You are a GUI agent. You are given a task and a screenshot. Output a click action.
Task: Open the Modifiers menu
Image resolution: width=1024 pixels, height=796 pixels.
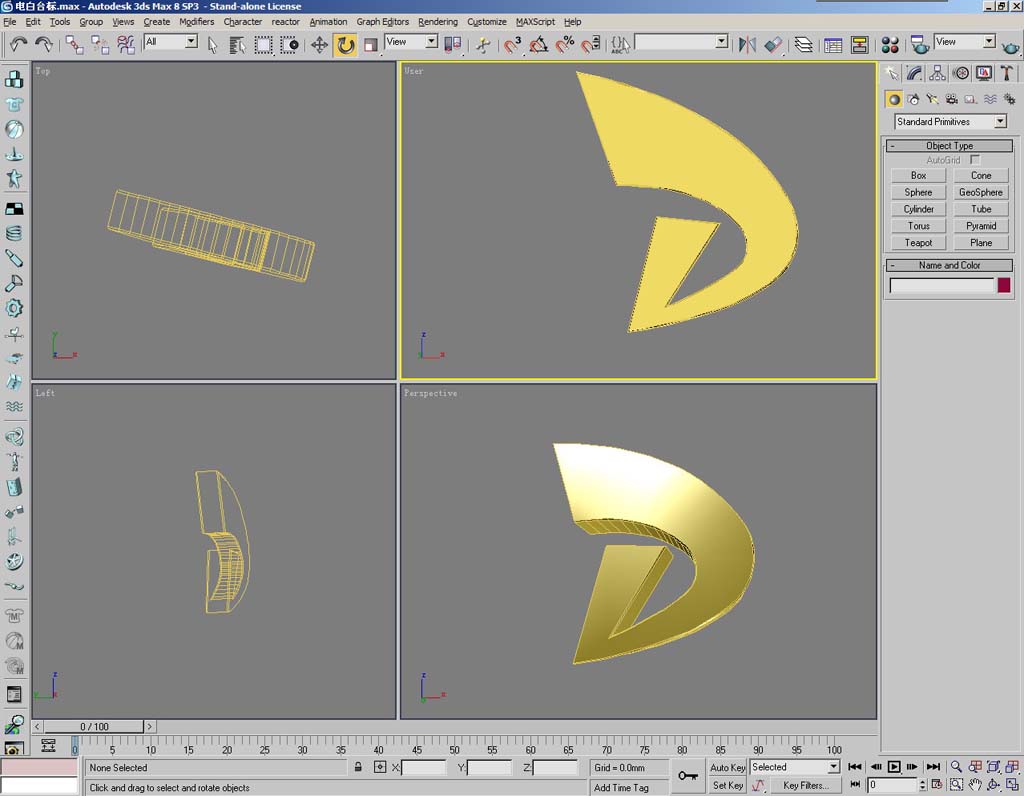click(196, 21)
